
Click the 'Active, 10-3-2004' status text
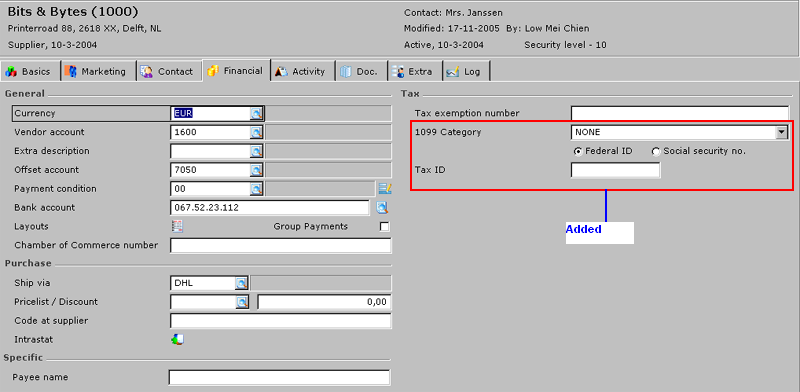click(444, 45)
